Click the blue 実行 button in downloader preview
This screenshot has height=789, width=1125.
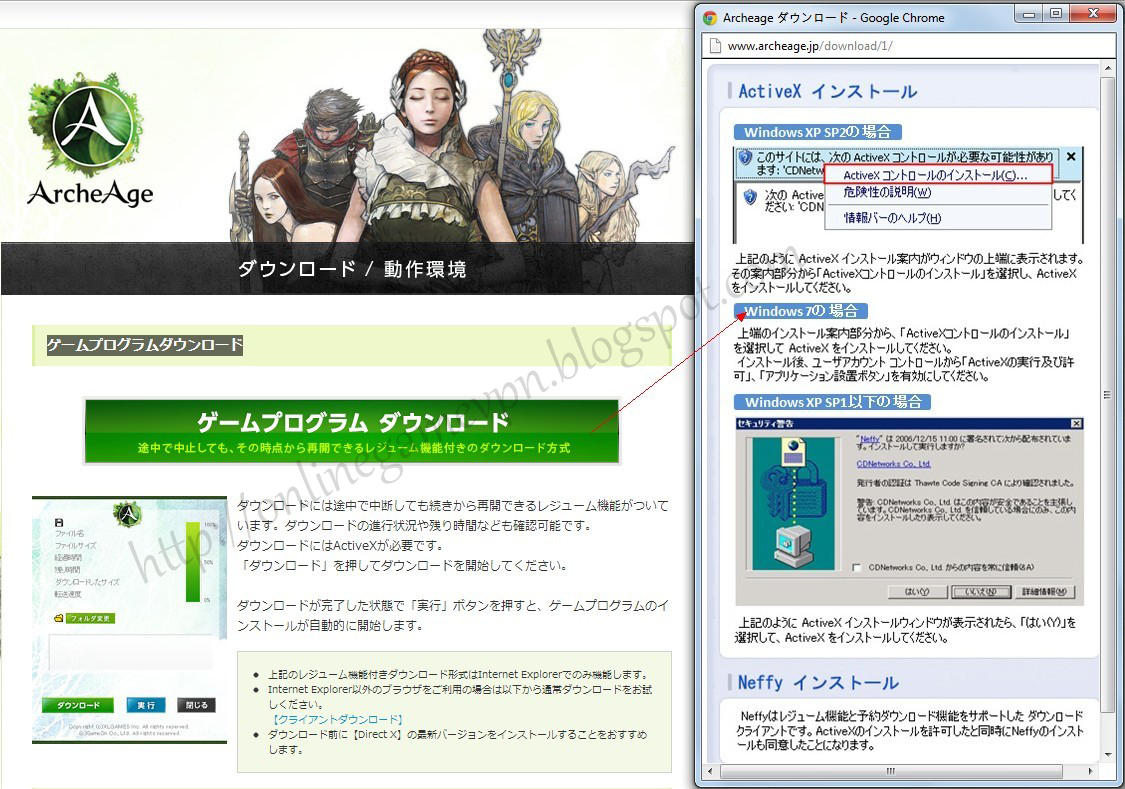tap(146, 705)
